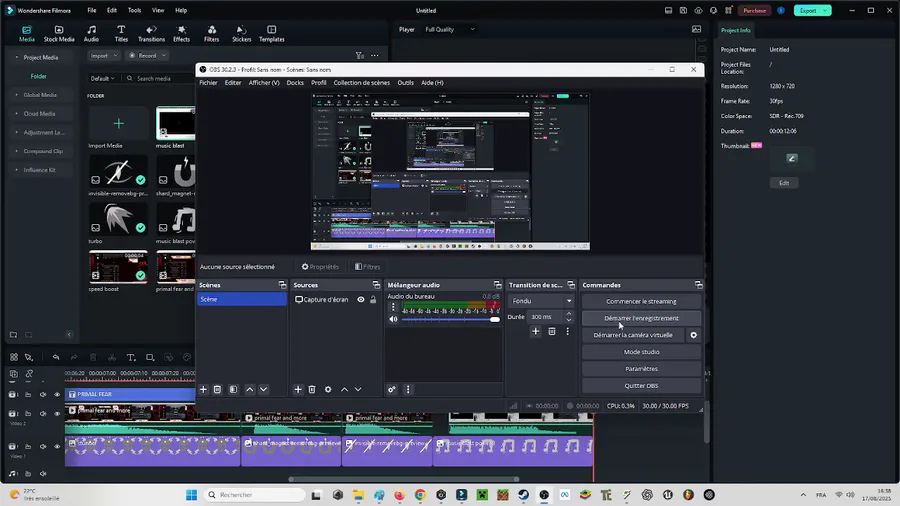
Task: Click the Durée 300 ms field
Action: click(x=550, y=317)
